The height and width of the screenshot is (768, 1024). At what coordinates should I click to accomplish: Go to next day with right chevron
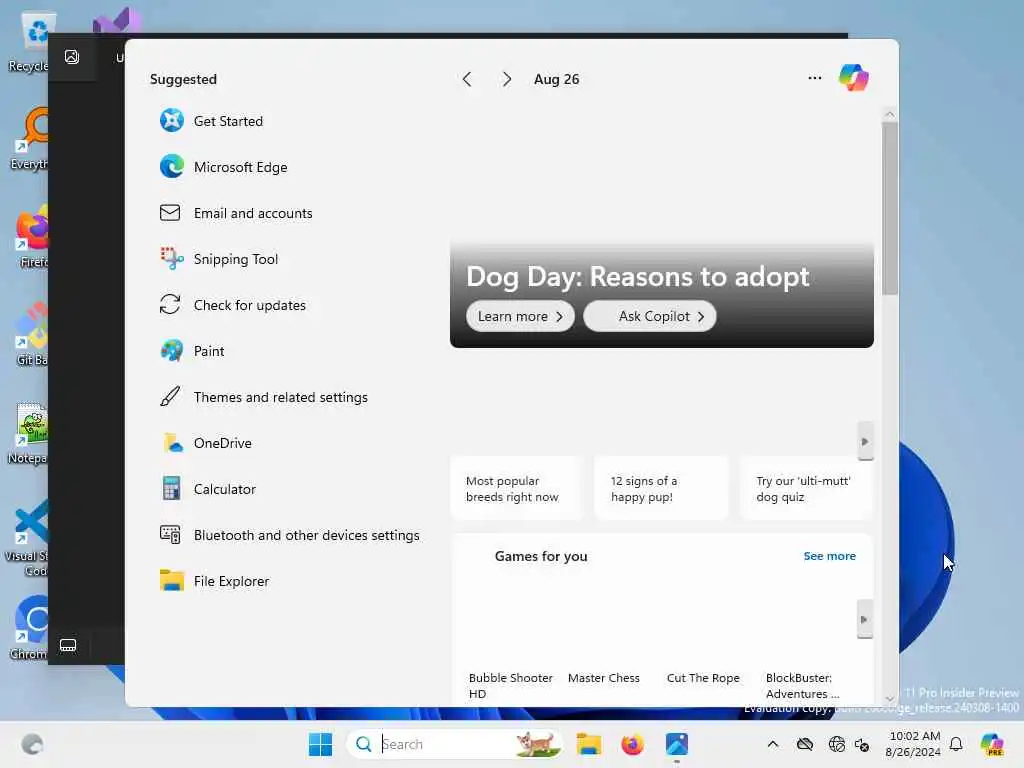click(x=507, y=79)
